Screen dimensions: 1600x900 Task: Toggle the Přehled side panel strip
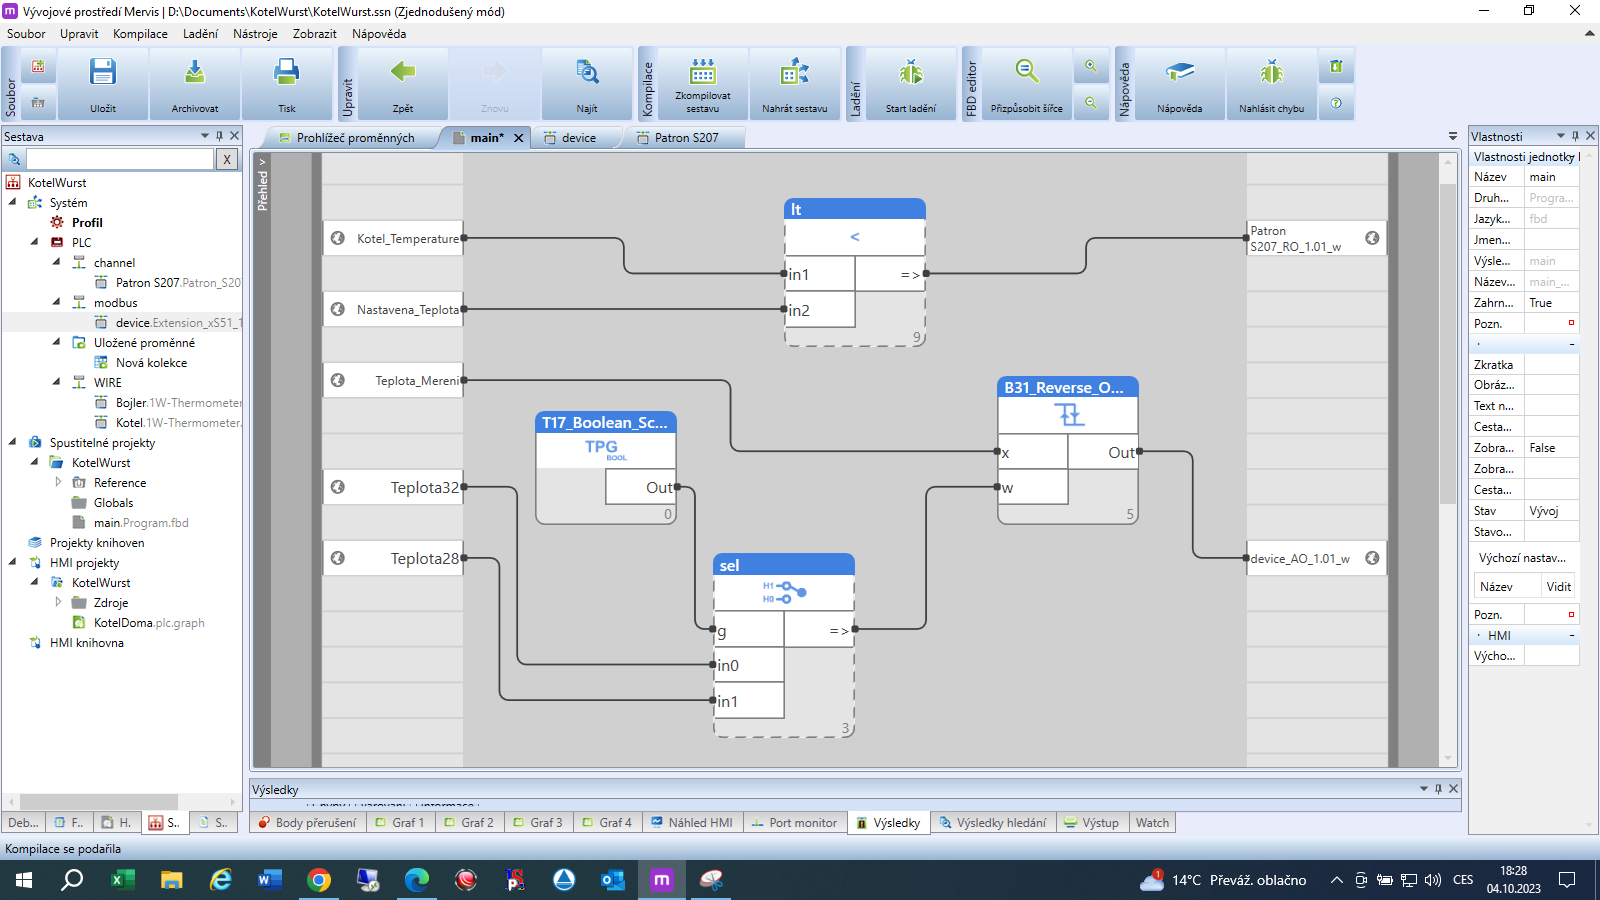pos(263,185)
